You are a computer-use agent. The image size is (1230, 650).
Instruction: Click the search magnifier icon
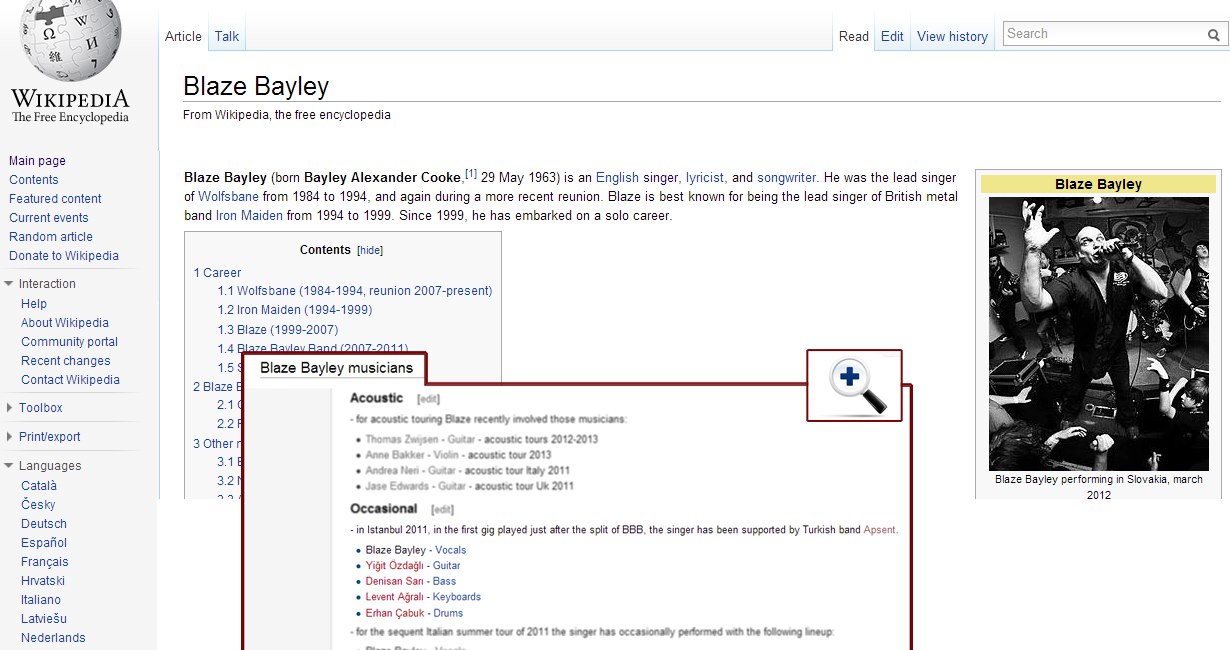1214,35
